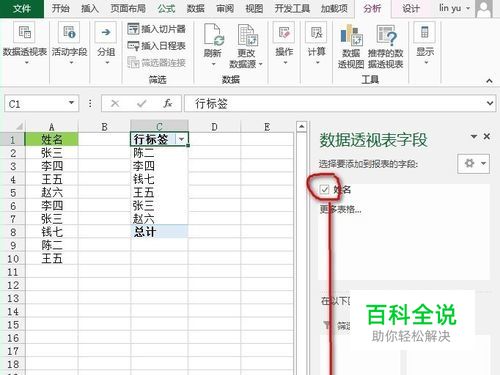Click the user account avatar icon
This screenshot has height=375, width=500.
point(484,9)
